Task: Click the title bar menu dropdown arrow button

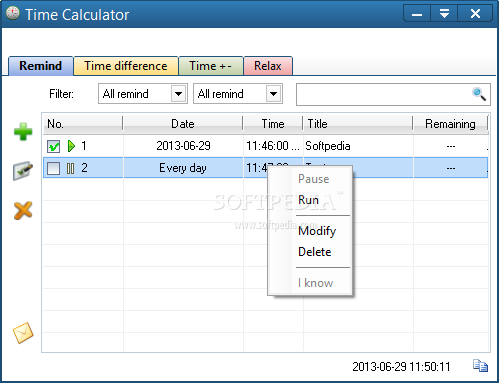Action: coord(444,14)
